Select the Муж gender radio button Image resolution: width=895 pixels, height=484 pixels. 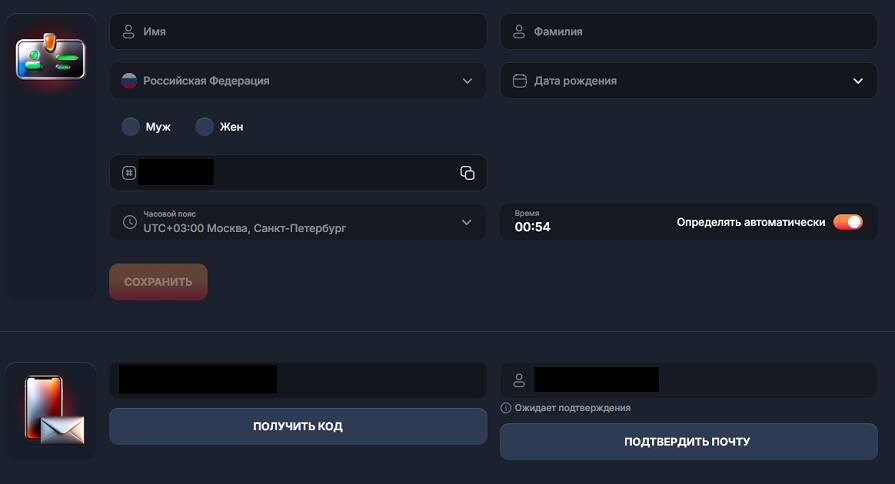pos(131,127)
